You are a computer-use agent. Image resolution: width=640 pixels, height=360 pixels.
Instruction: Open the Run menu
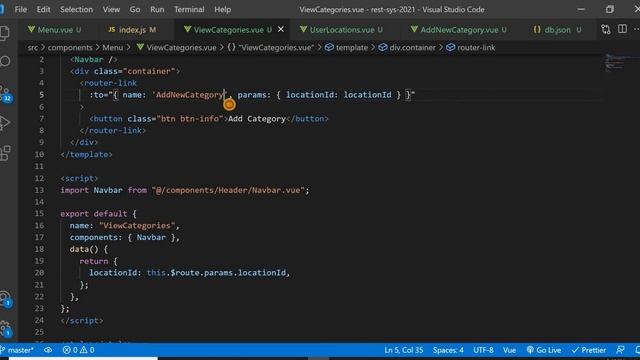coord(157,9)
